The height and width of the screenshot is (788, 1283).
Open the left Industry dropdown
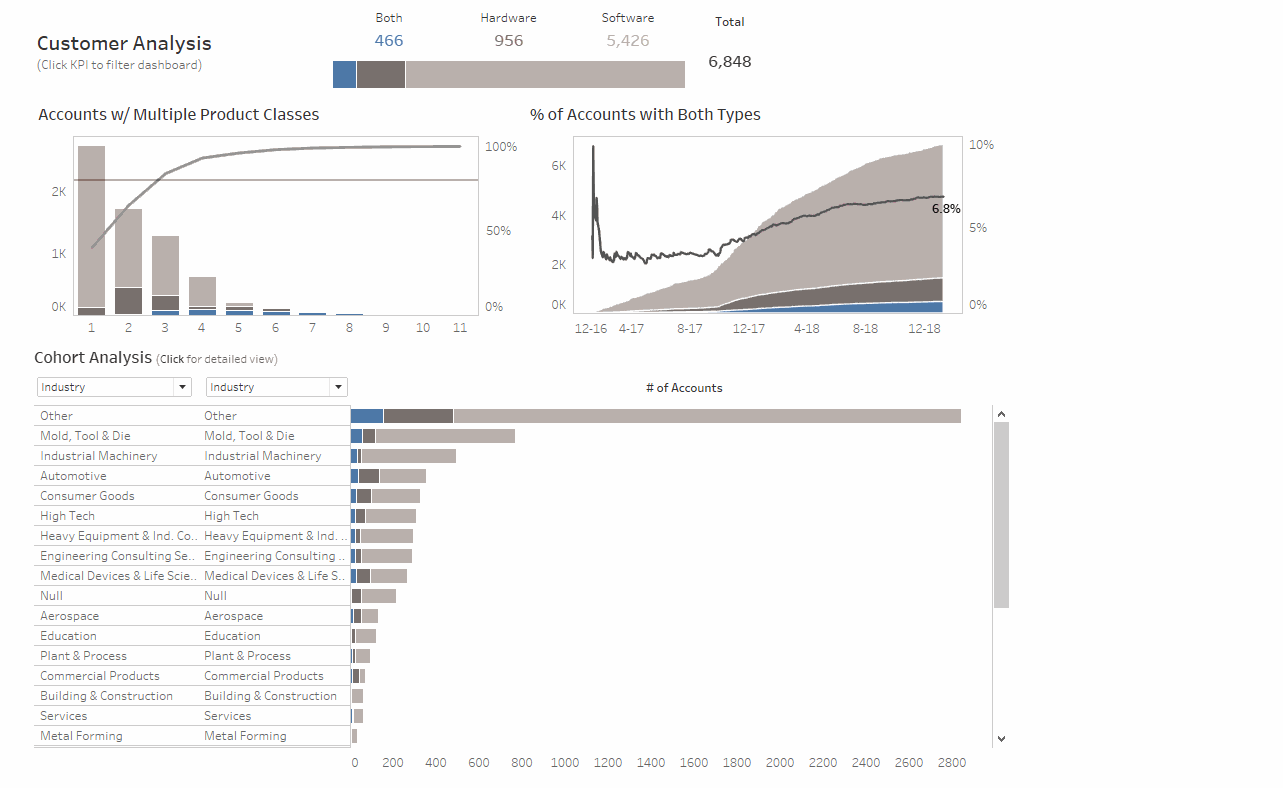(113, 387)
